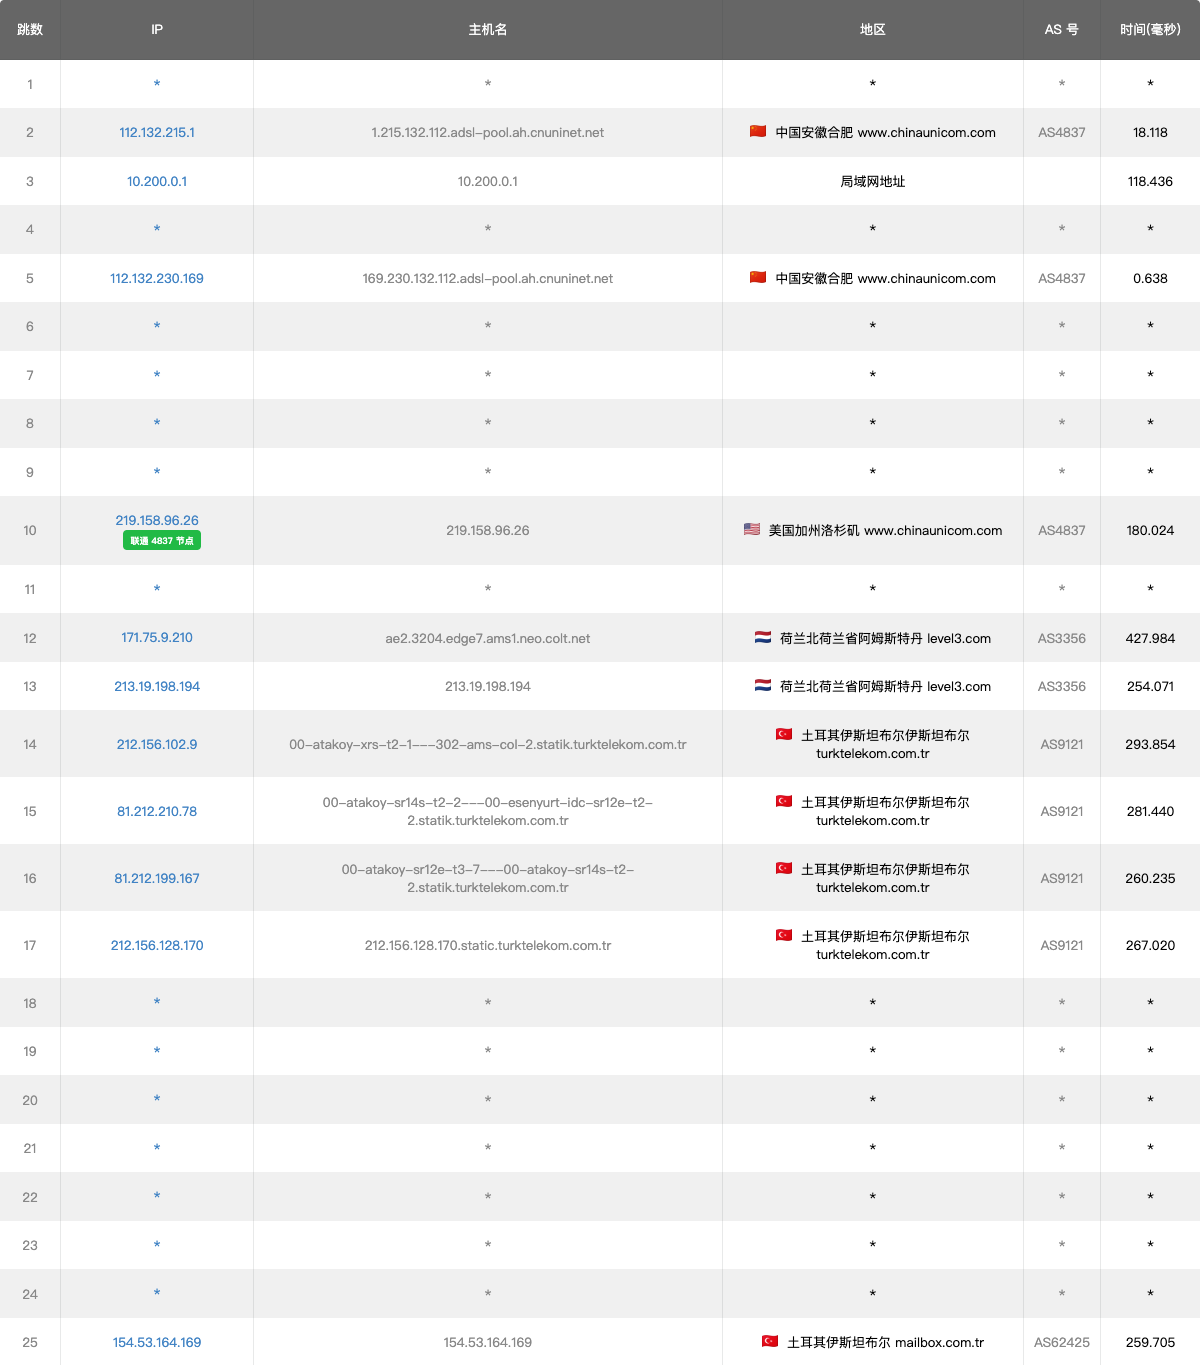The height and width of the screenshot is (1365, 1200).
Task: Select hostname 1.215.132.112.adsl-pool.ah.cnuninet.net
Action: pyautogui.click(x=488, y=132)
